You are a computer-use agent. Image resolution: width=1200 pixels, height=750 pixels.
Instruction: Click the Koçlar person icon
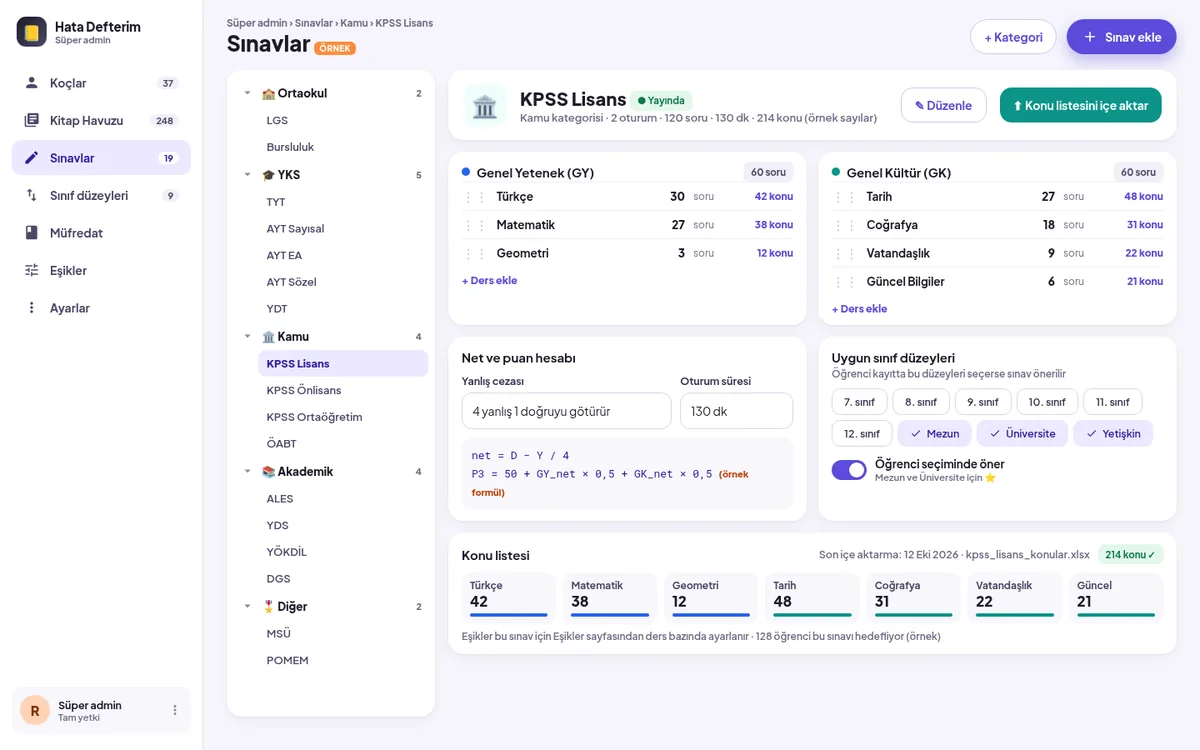tap(32, 83)
